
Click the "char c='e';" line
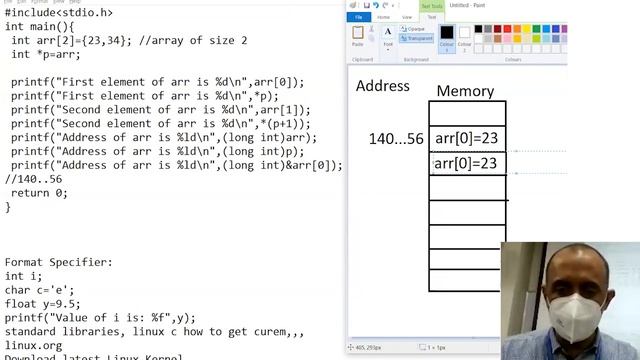coord(40,290)
